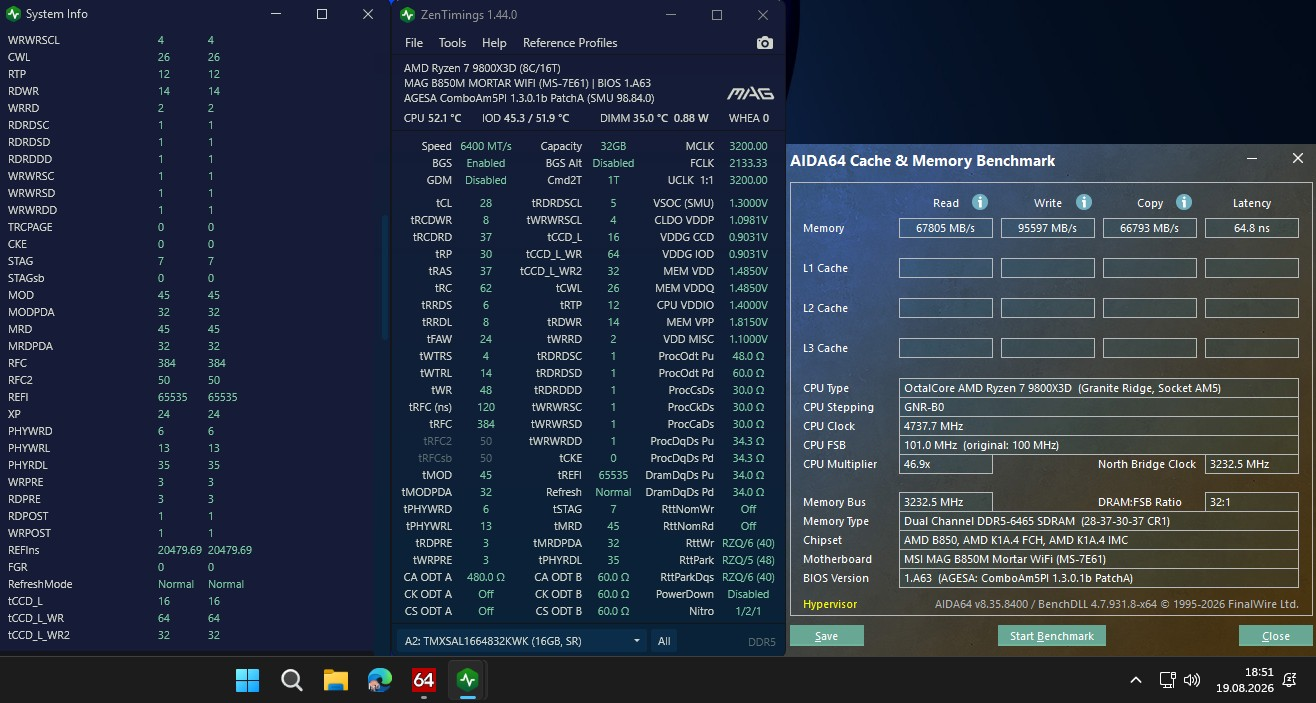Click the DDR5 label in ZenTimings footer

click(x=761, y=641)
